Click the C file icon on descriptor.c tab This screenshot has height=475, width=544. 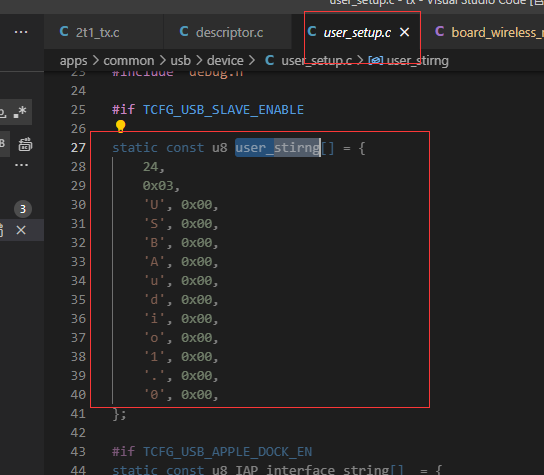tap(184, 32)
